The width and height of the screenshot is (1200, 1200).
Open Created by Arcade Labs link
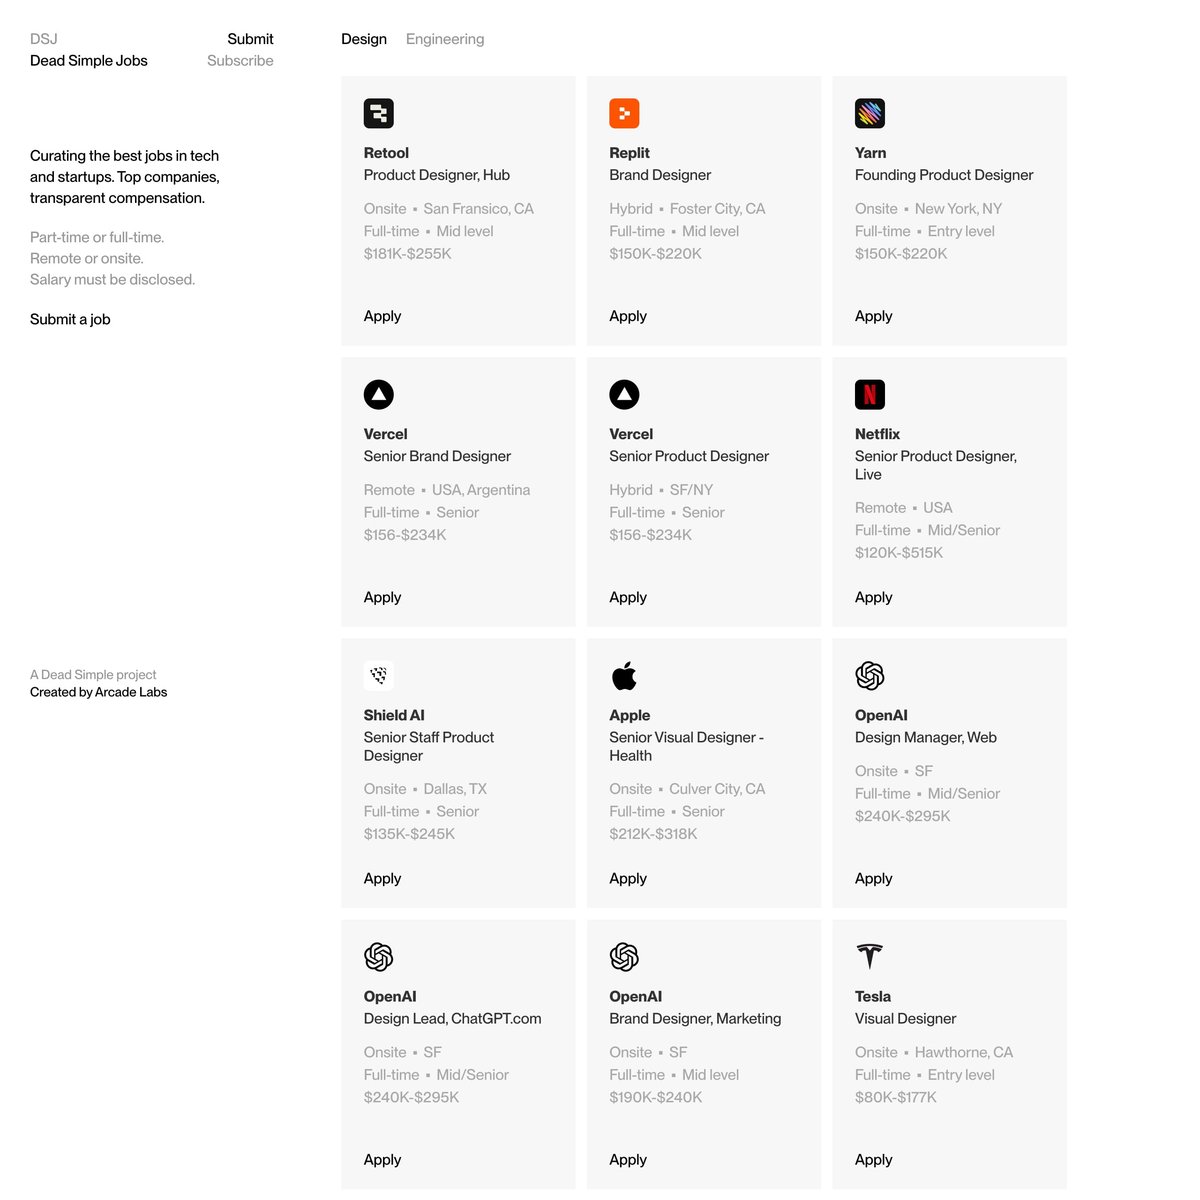98,692
